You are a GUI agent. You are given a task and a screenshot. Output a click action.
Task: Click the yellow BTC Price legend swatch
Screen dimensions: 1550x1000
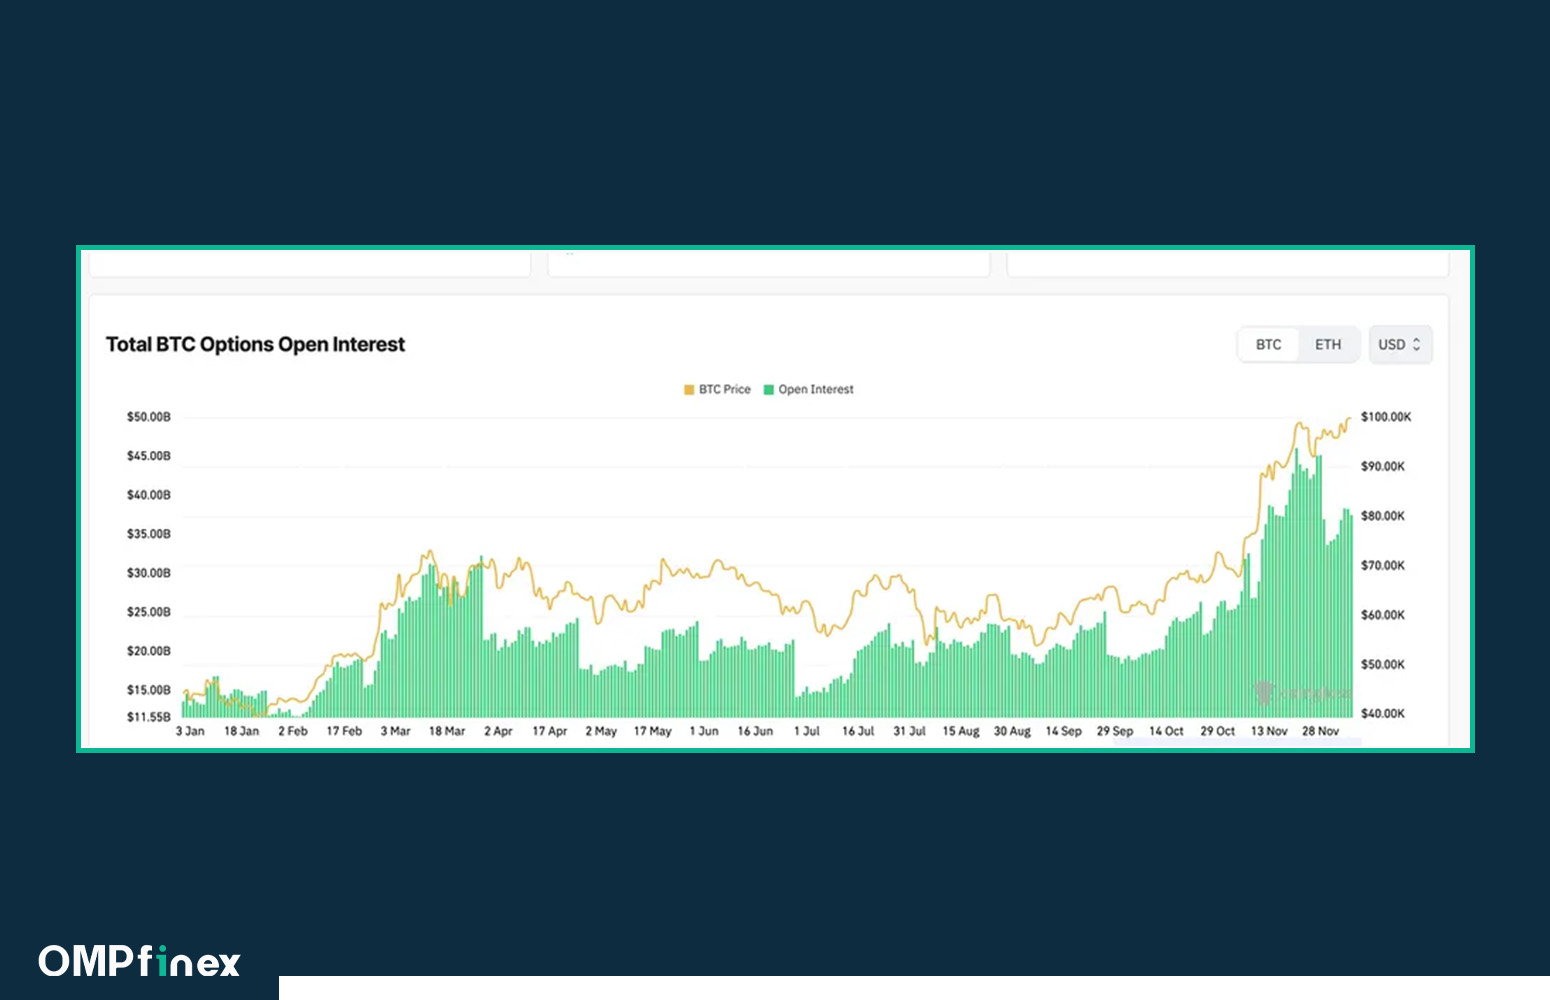tap(689, 390)
